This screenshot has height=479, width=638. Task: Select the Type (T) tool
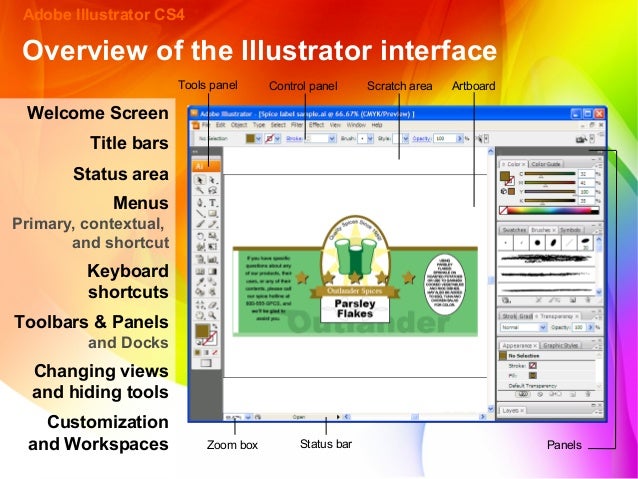[x=212, y=202]
